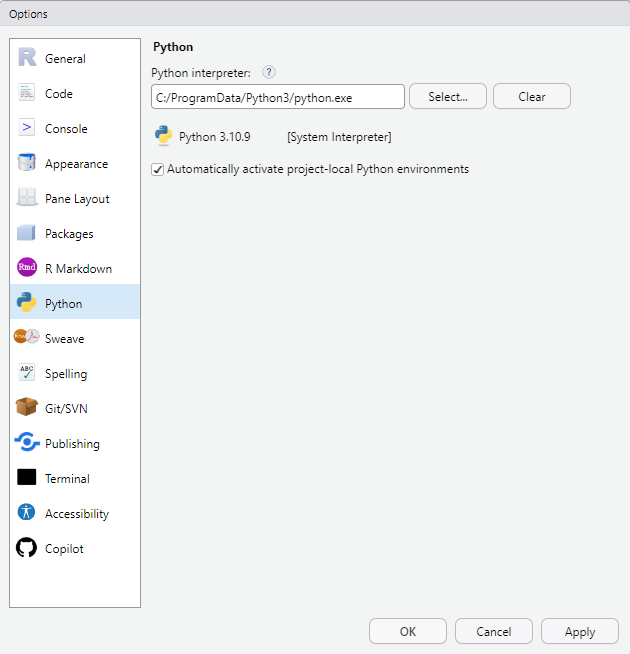Click the Python logo in the sidebar
Screen dimensions: 630x654
(x=26, y=302)
